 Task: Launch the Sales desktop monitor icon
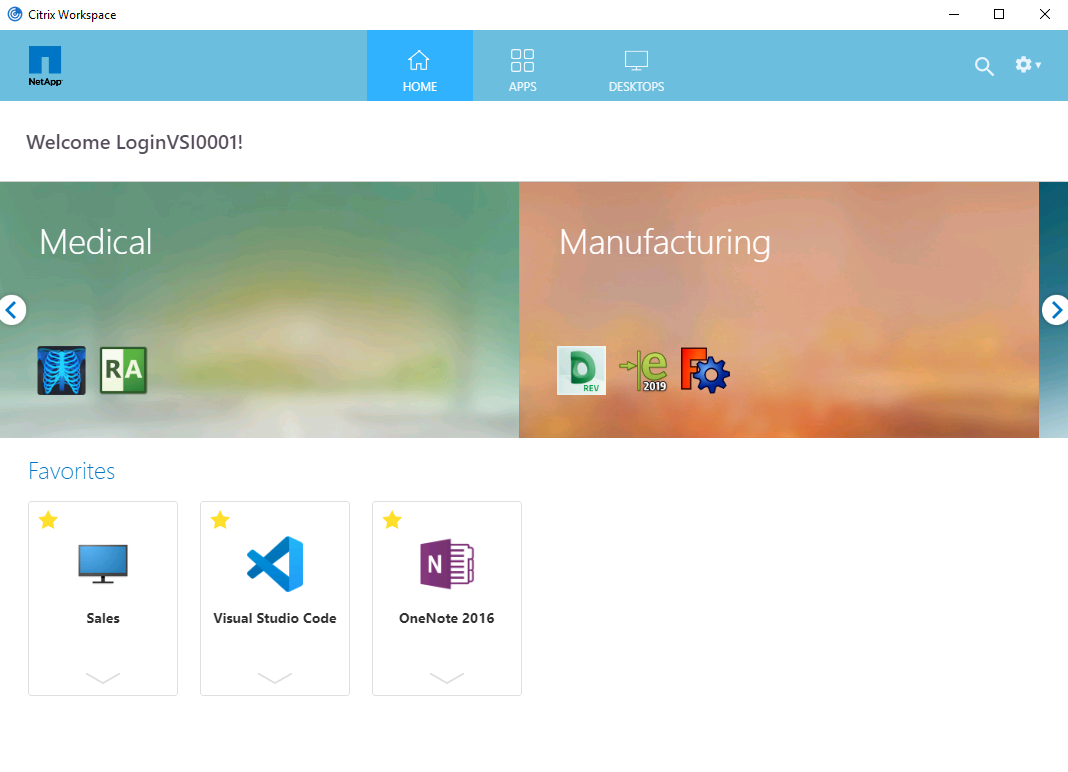(103, 563)
